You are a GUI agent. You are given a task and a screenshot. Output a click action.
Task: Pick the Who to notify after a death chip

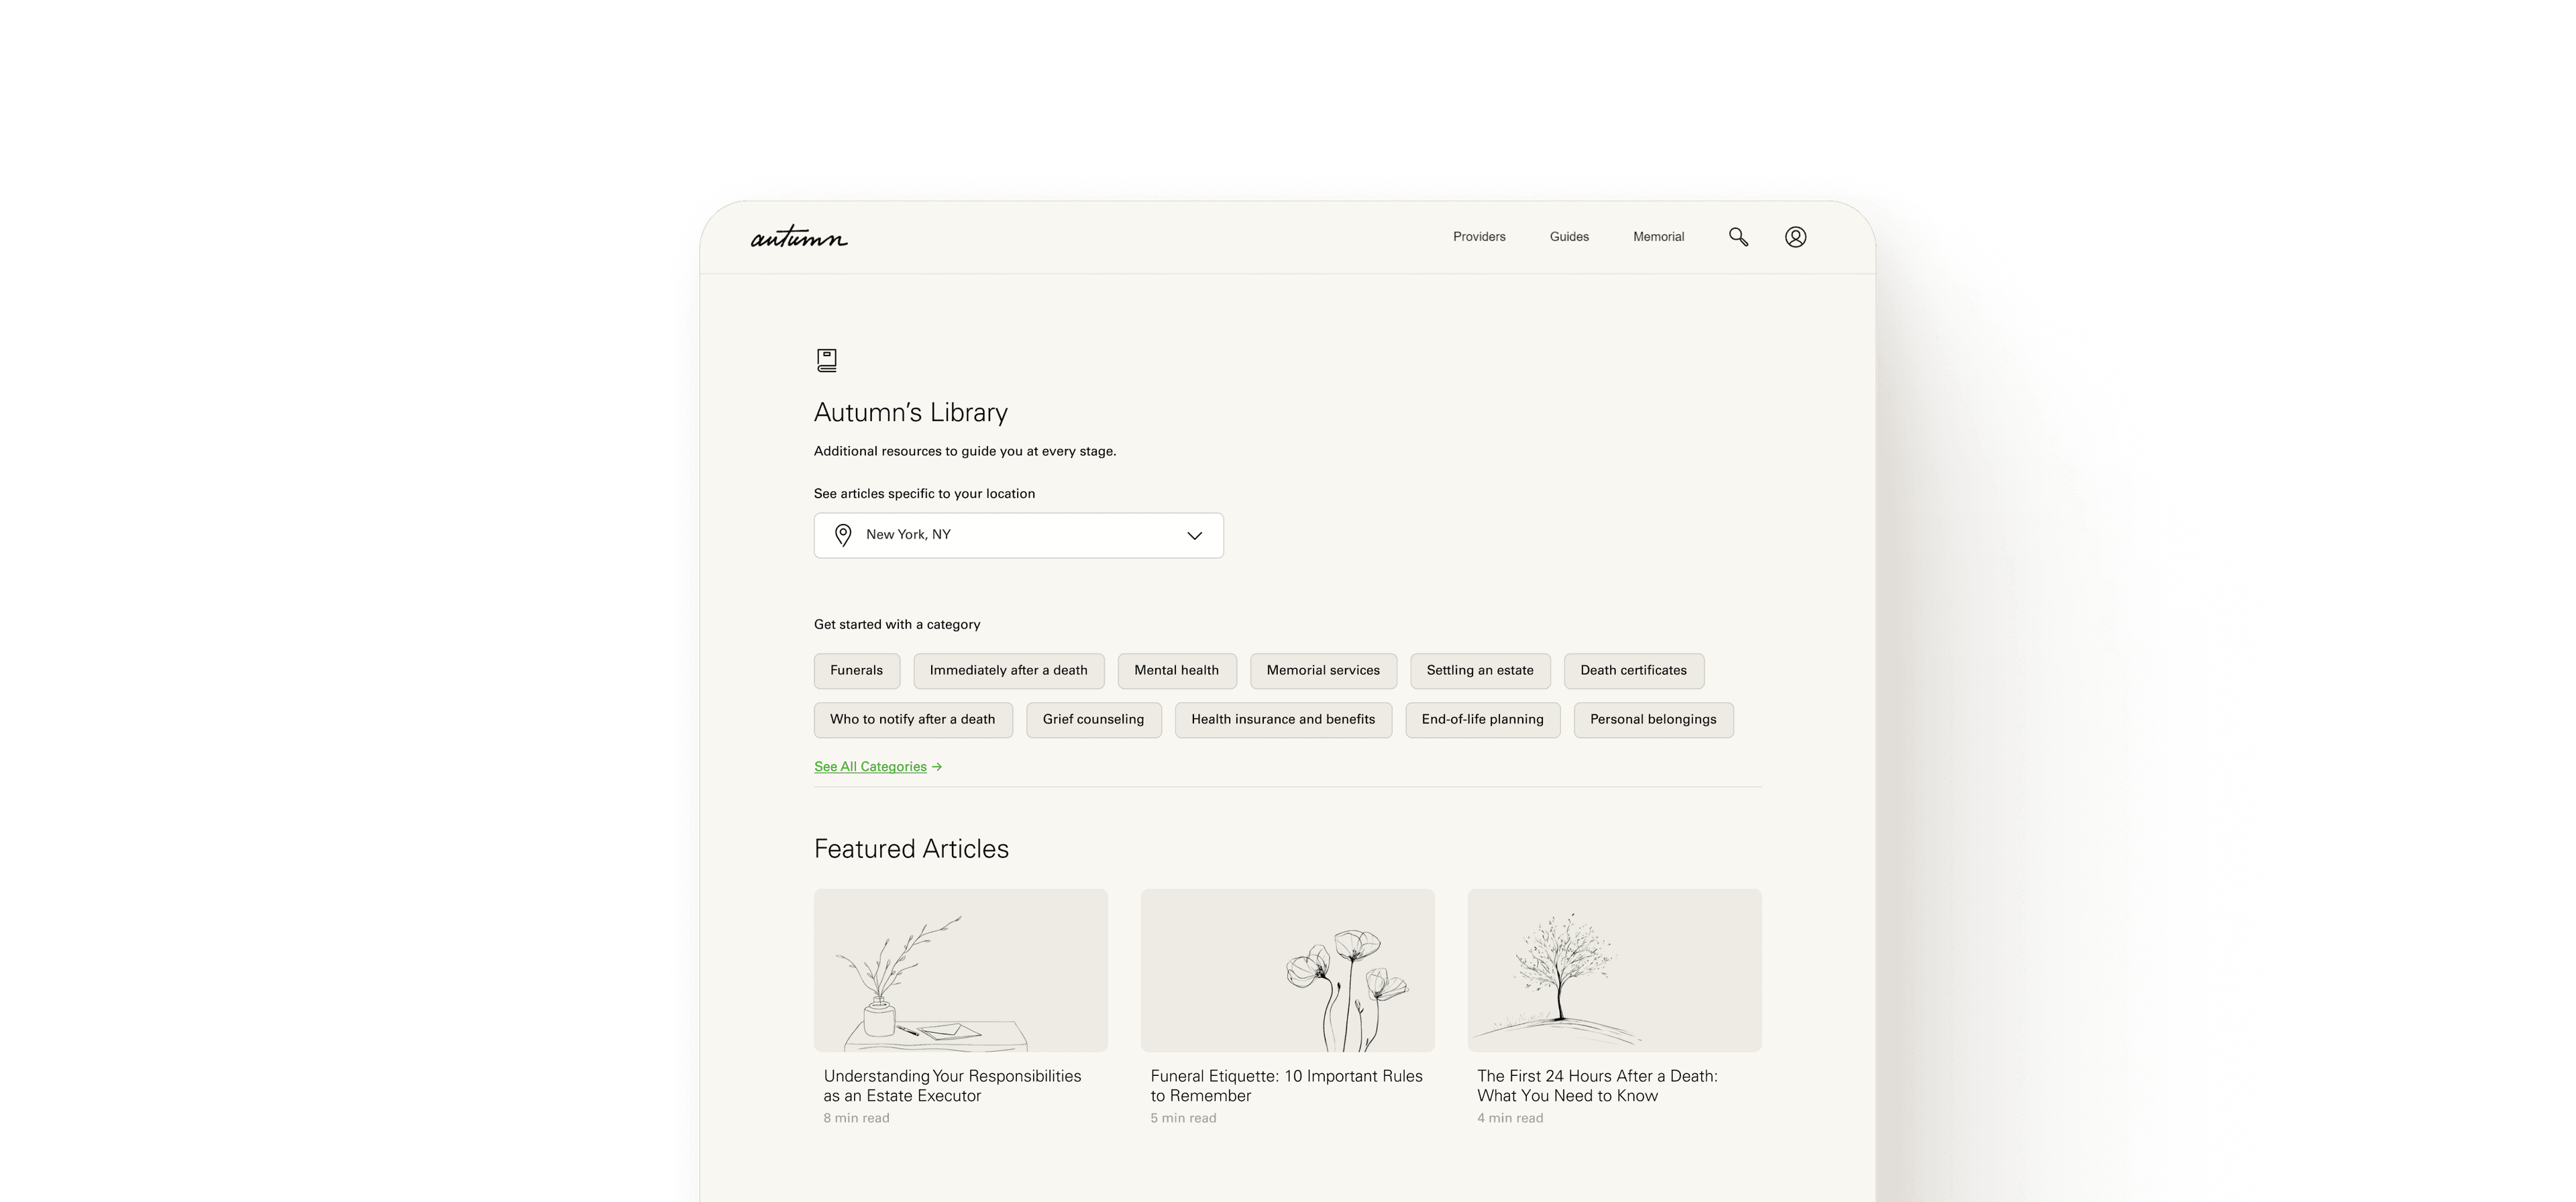[x=913, y=720]
